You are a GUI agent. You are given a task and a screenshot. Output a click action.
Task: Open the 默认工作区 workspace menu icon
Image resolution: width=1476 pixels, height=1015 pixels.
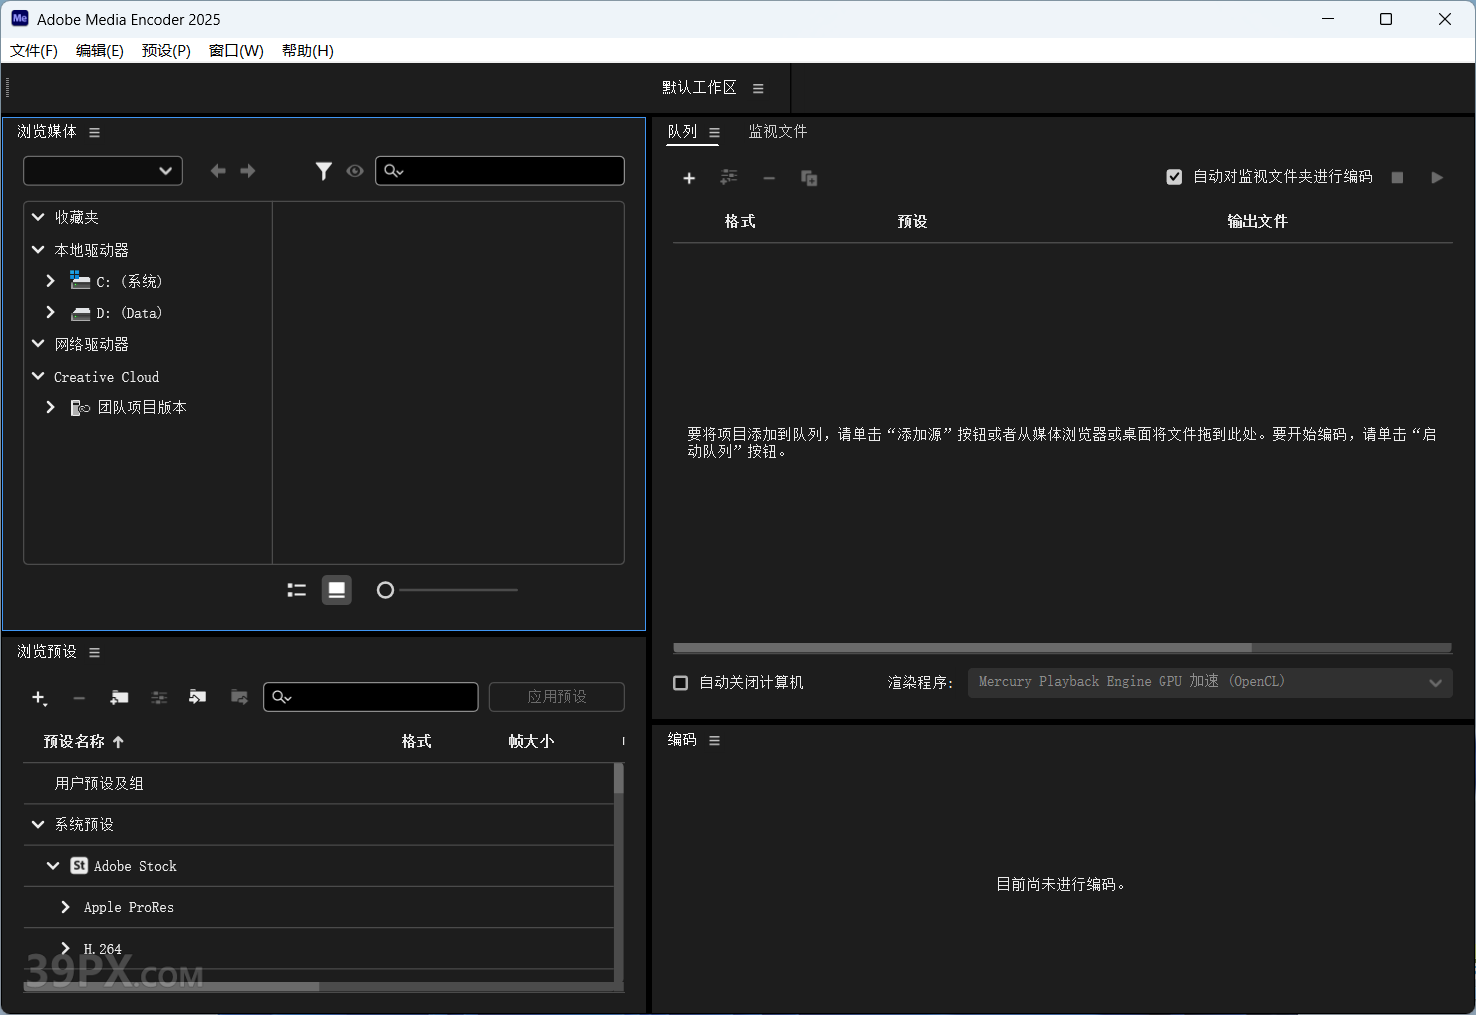[758, 88]
